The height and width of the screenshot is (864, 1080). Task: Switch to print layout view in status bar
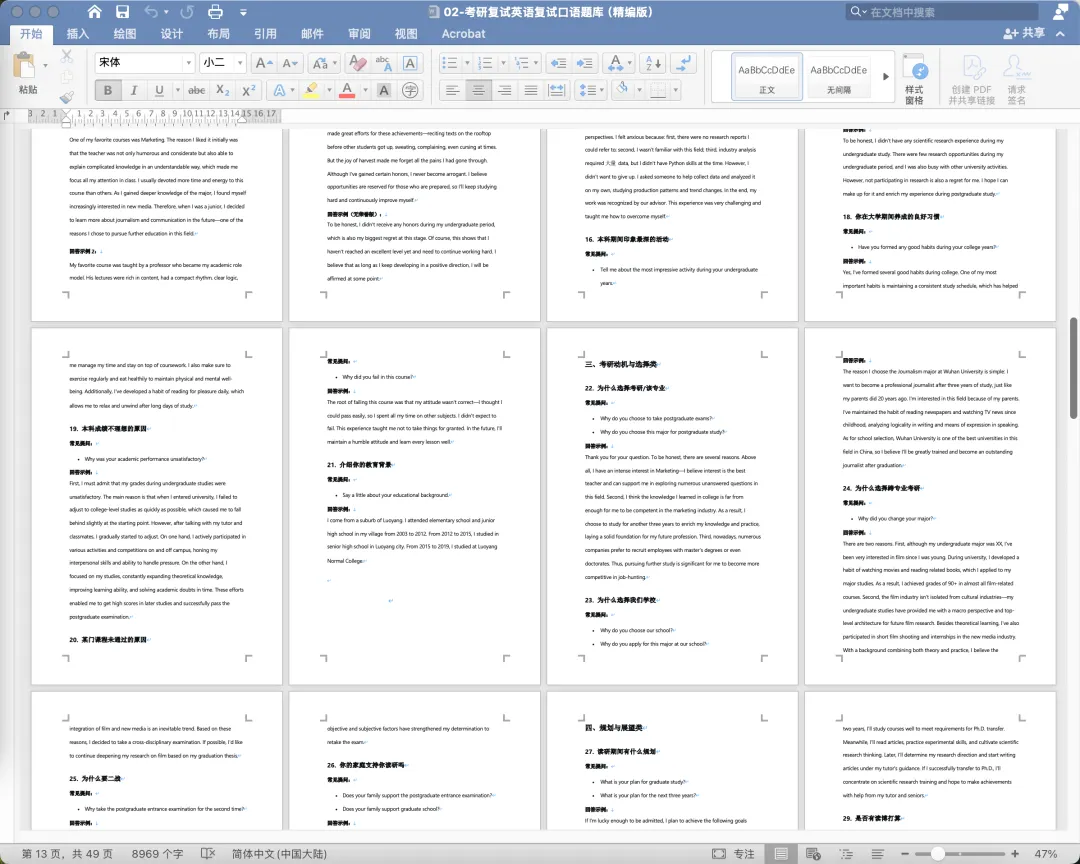pos(781,854)
